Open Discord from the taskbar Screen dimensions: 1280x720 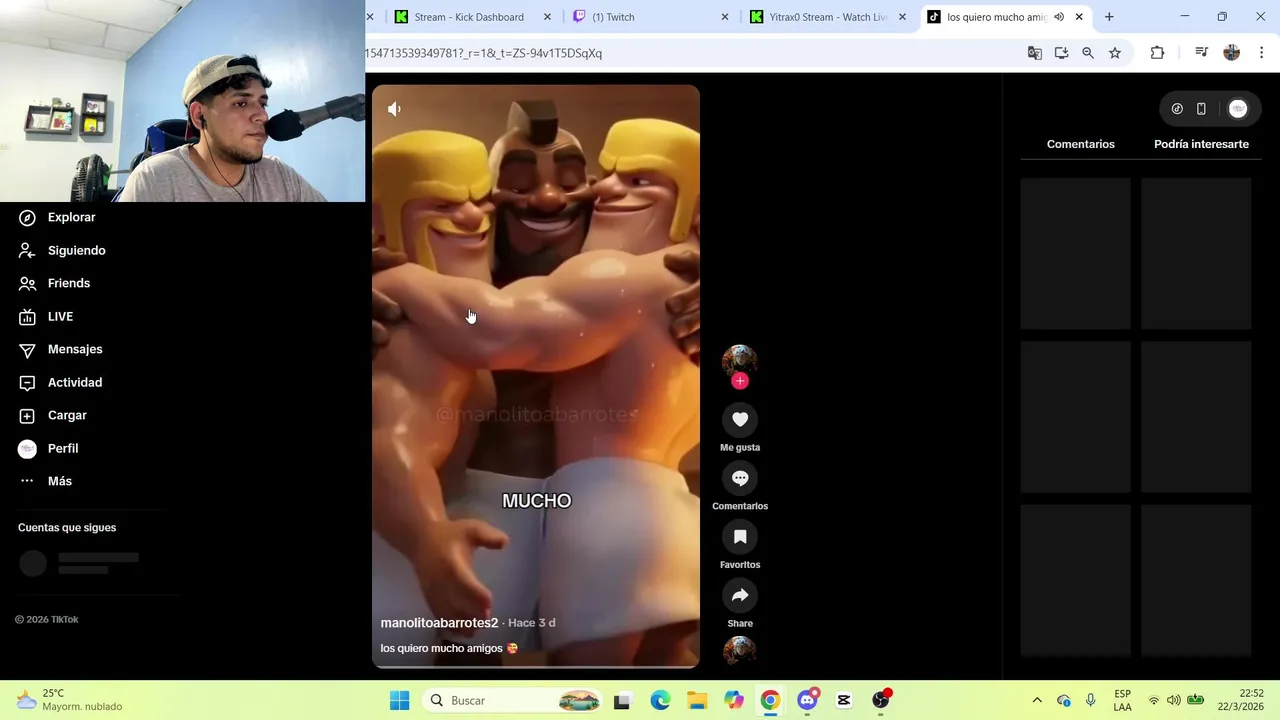808,701
